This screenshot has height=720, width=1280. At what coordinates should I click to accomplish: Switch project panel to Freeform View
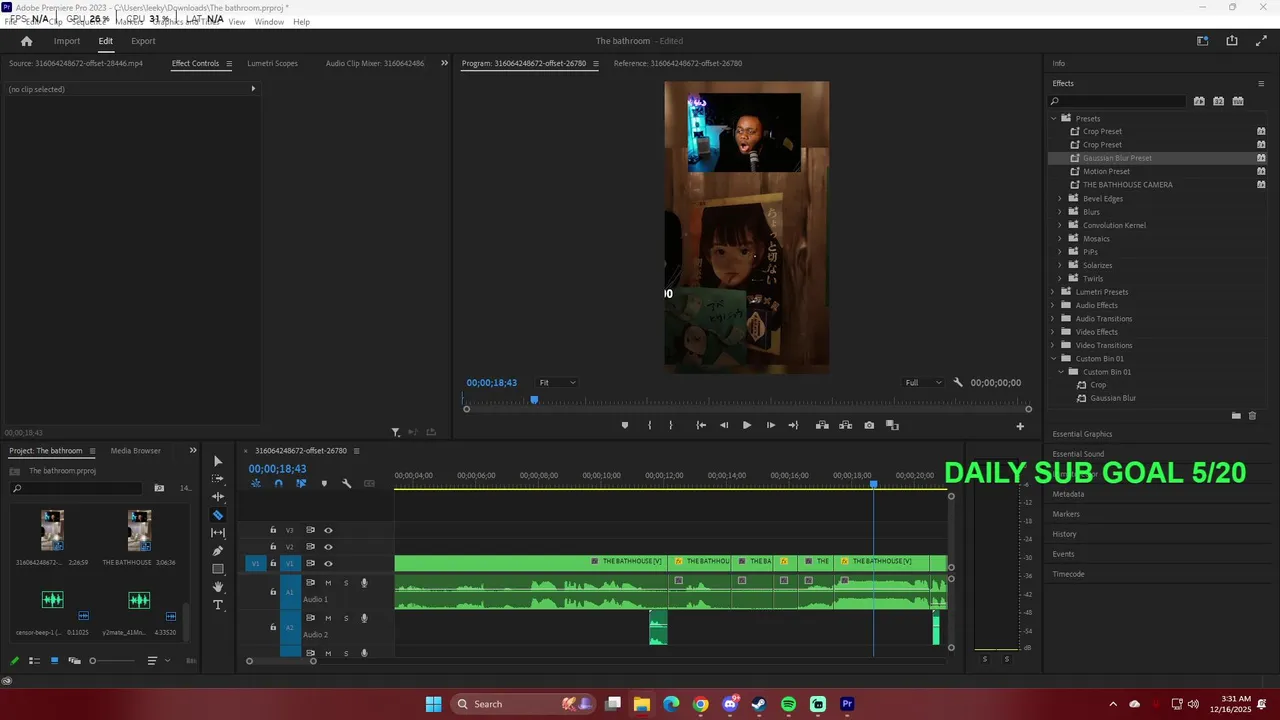point(73,660)
